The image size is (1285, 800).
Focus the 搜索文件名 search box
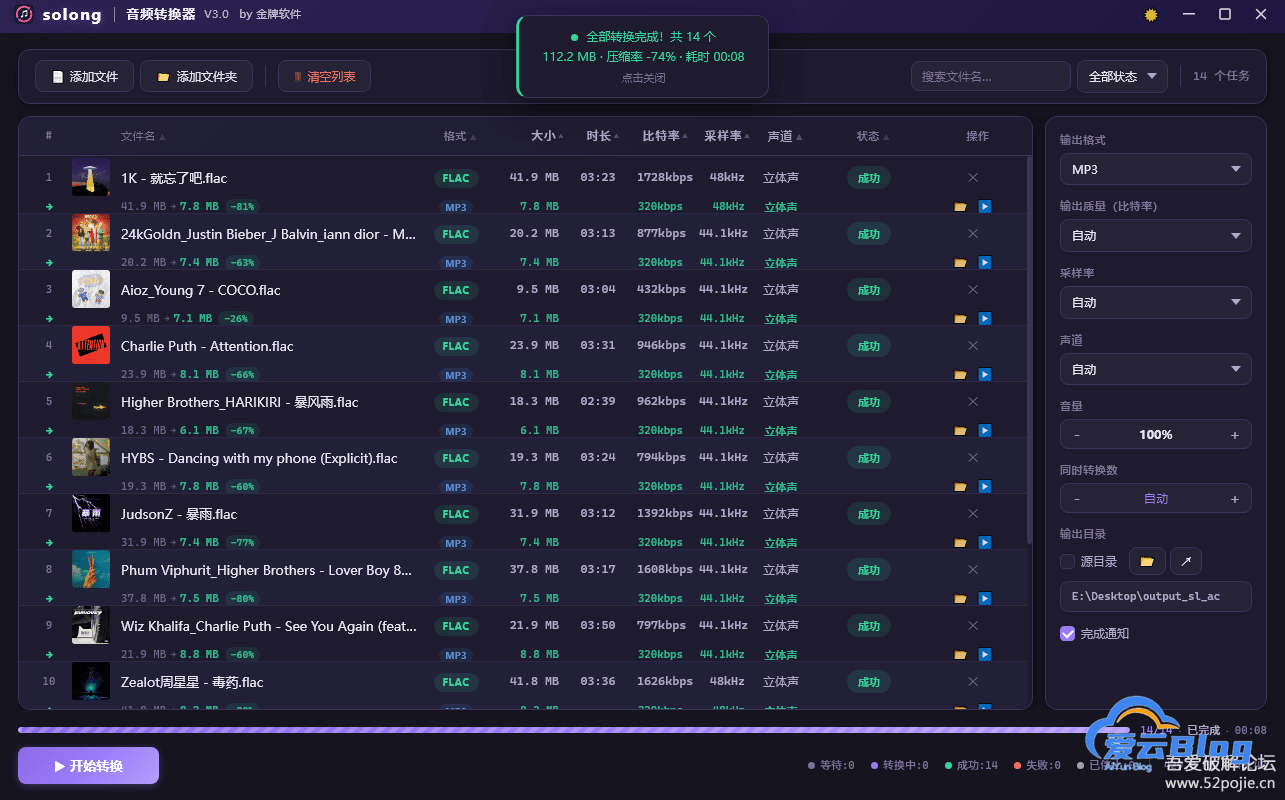click(990, 77)
